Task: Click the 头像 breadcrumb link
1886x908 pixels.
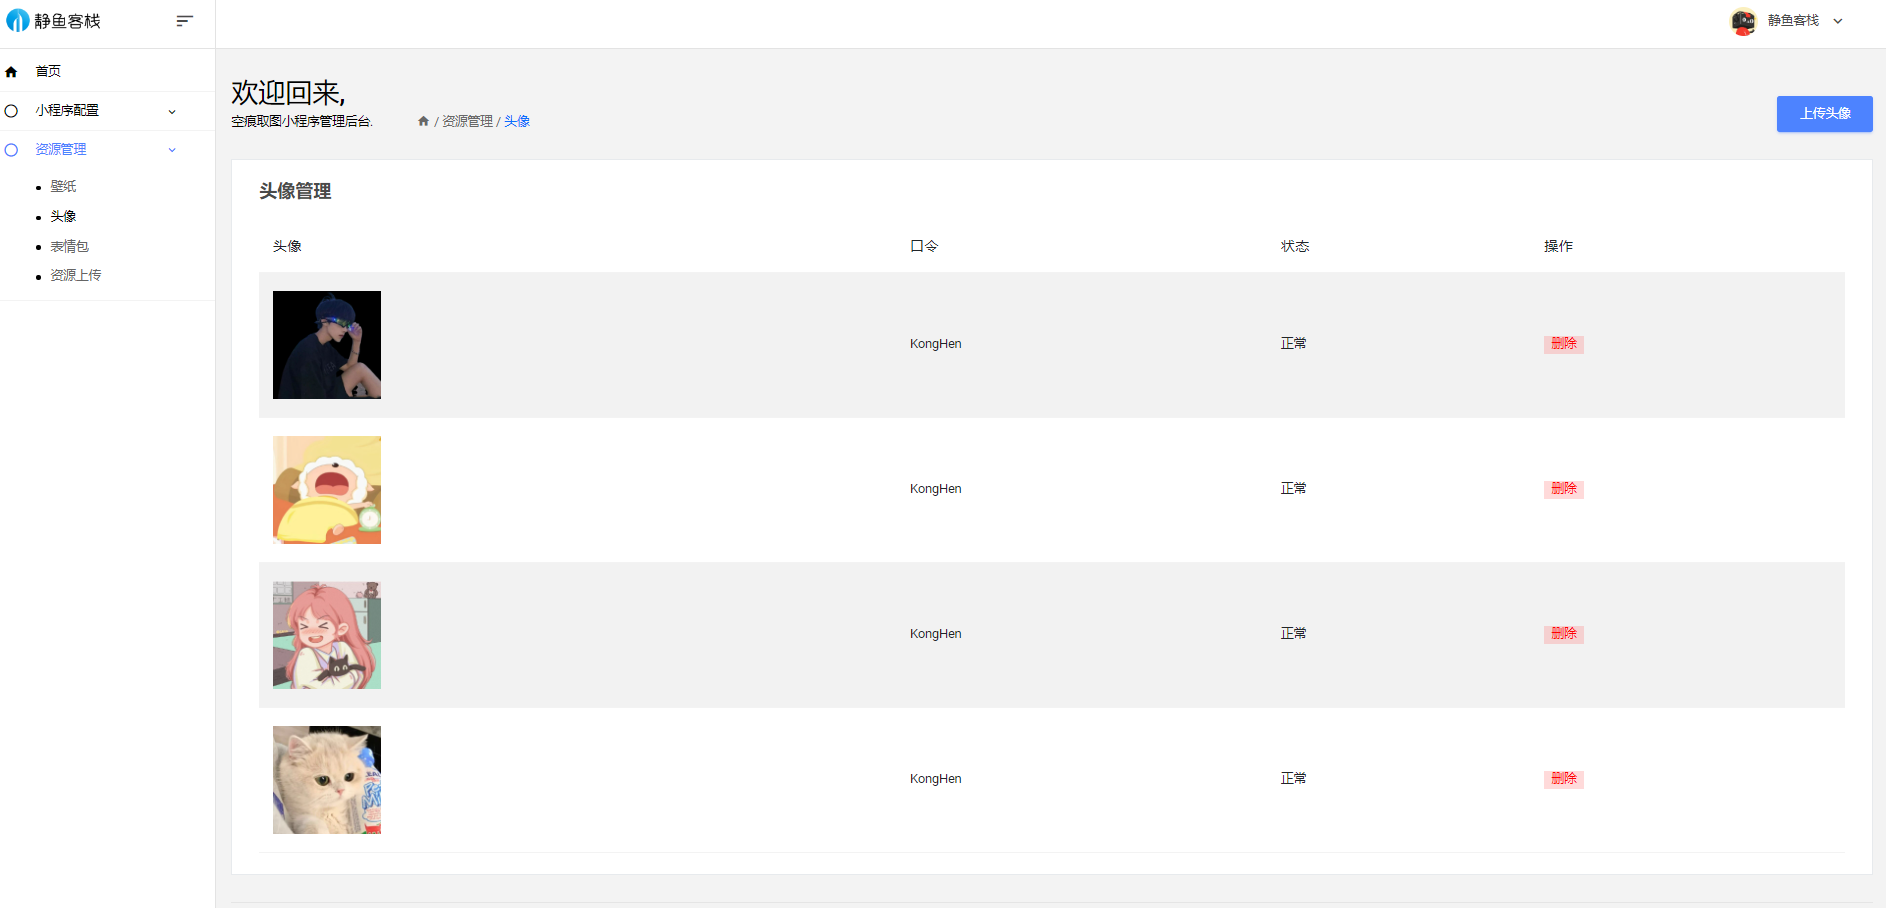Action: coord(517,121)
